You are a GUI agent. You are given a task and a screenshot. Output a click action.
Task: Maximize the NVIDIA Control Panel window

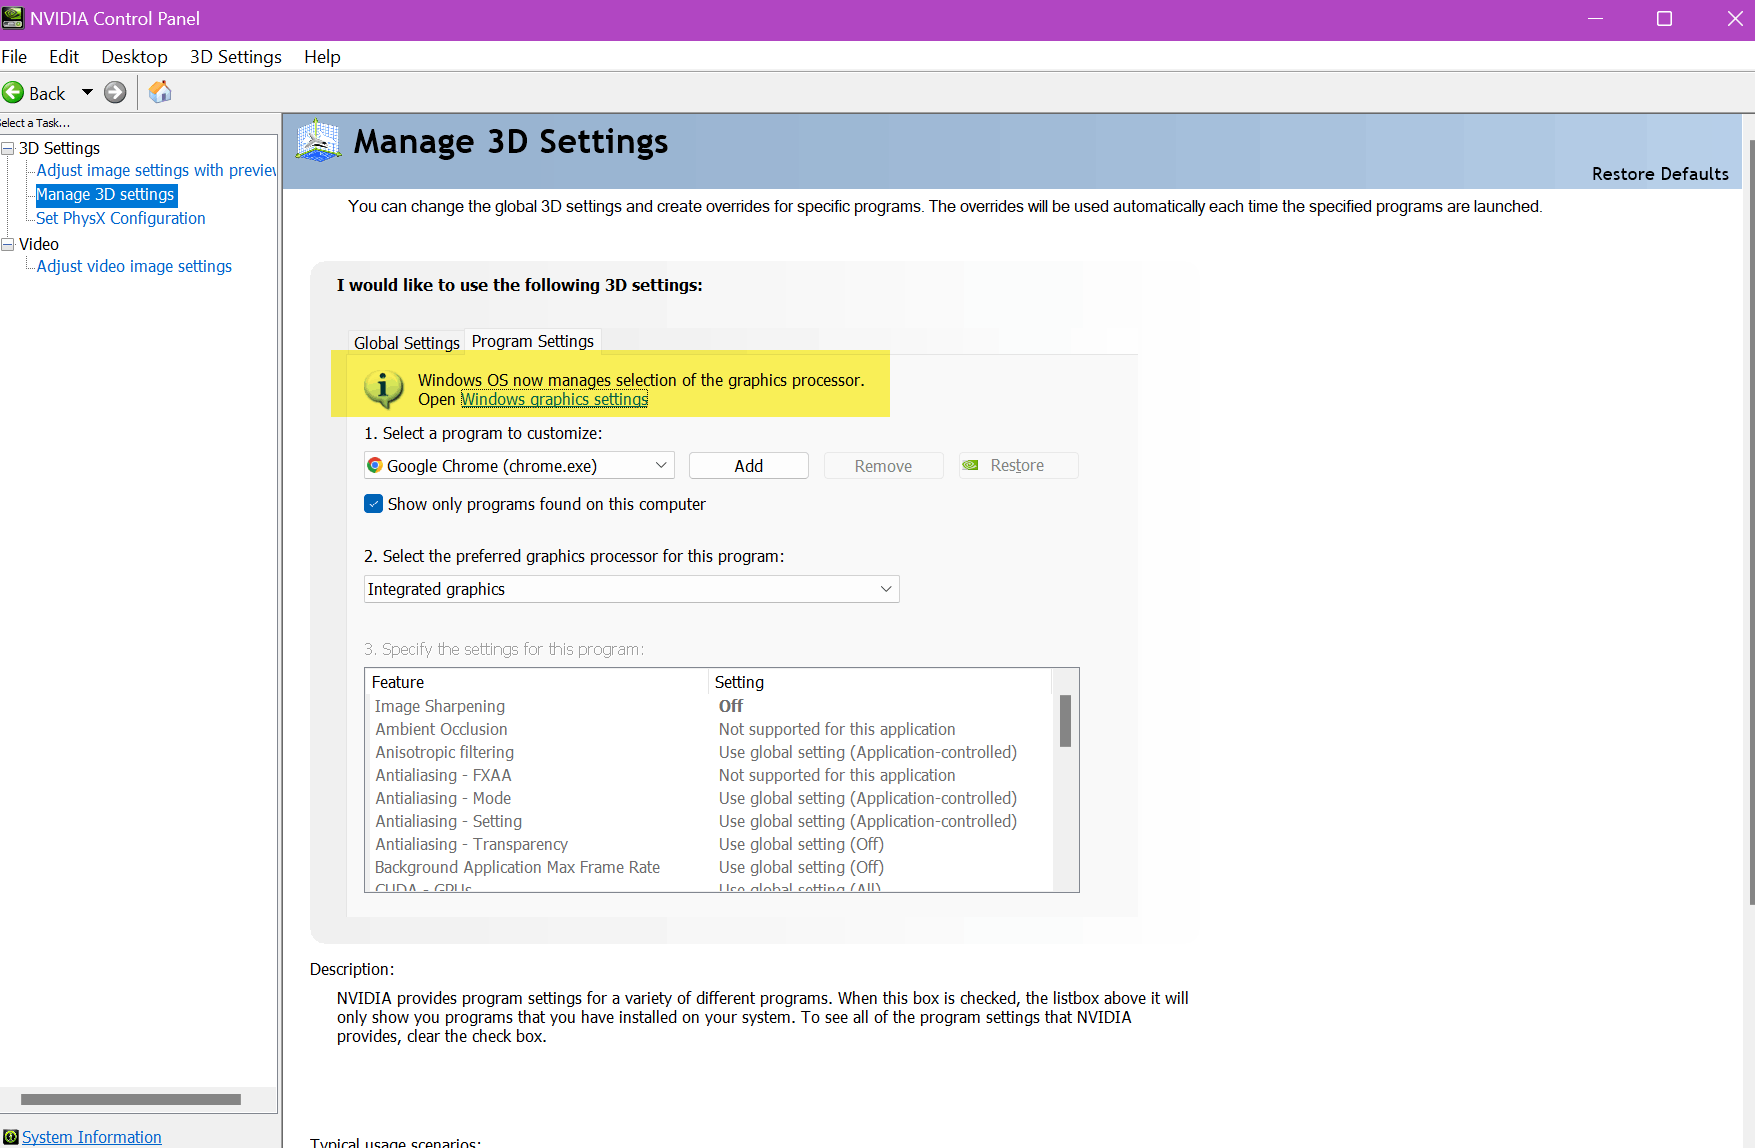(x=1664, y=19)
